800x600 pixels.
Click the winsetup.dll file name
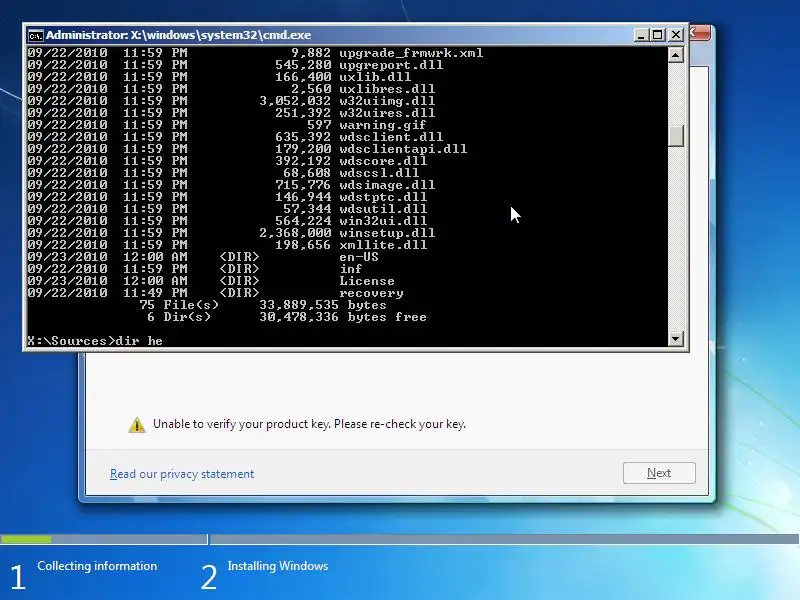pyautogui.click(x=387, y=233)
